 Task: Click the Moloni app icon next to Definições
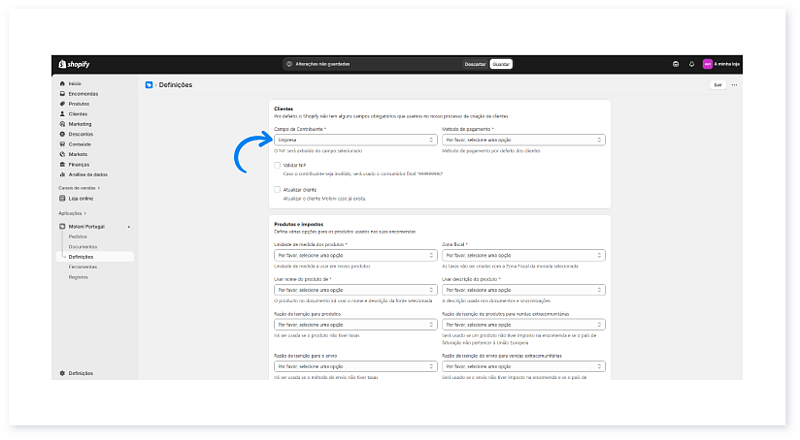coord(149,85)
